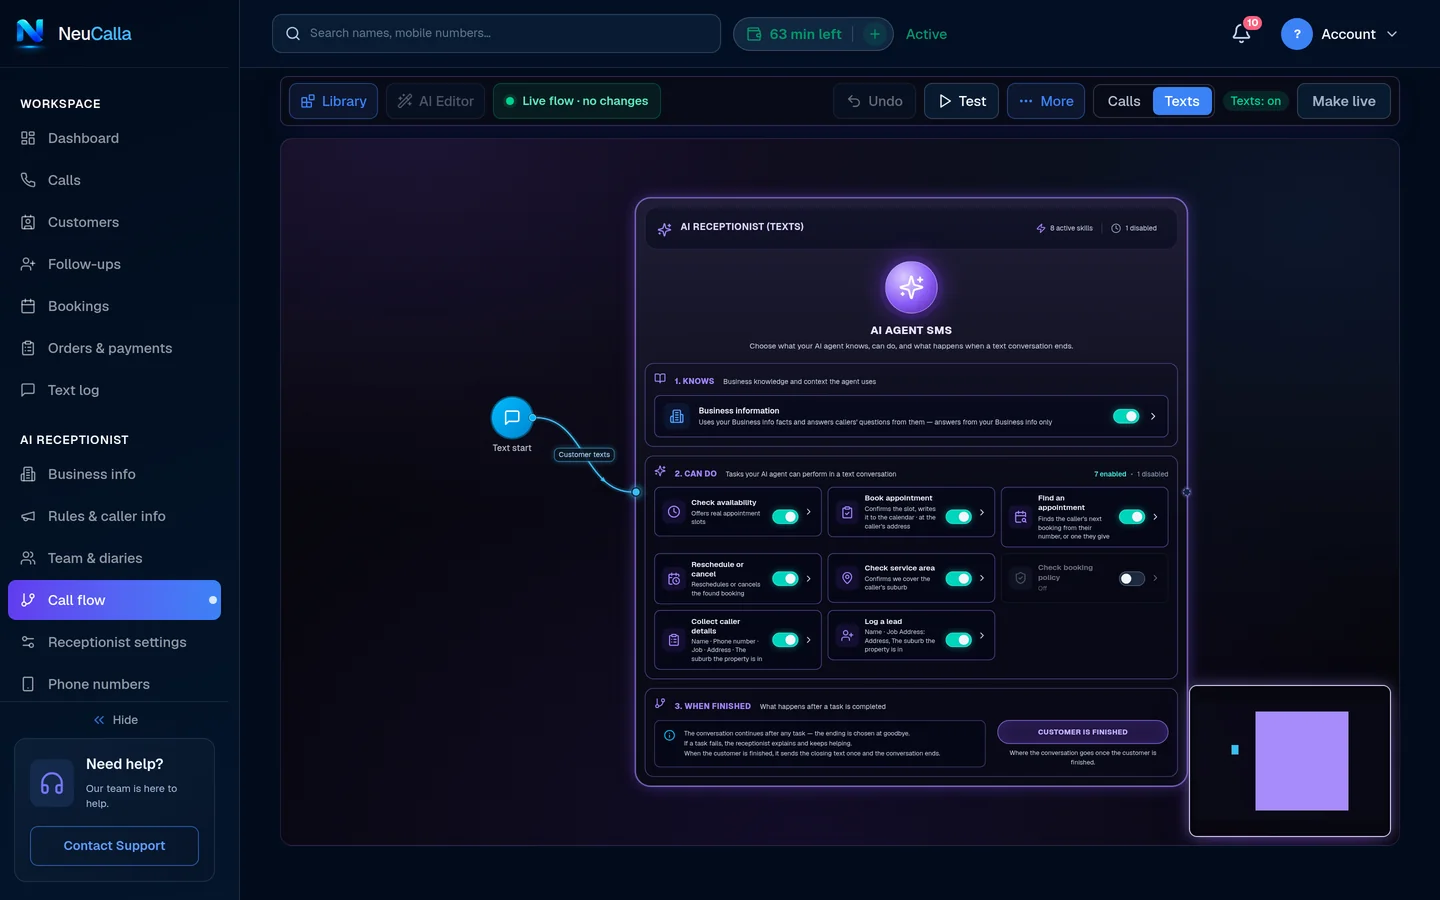The width and height of the screenshot is (1440, 900).
Task: Click Contact Support
Action: pyautogui.click(x=114, y=846)
